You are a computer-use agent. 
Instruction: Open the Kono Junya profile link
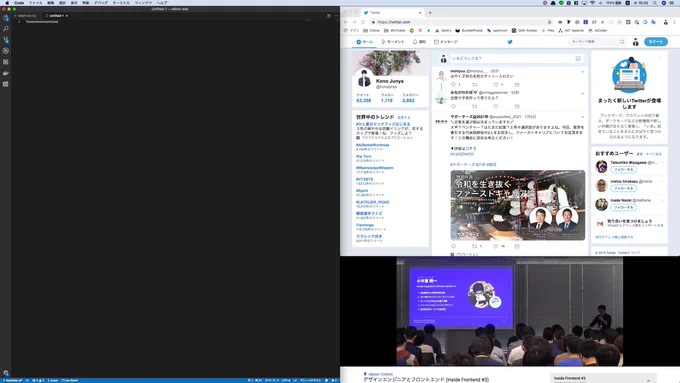tap(389, 81)
